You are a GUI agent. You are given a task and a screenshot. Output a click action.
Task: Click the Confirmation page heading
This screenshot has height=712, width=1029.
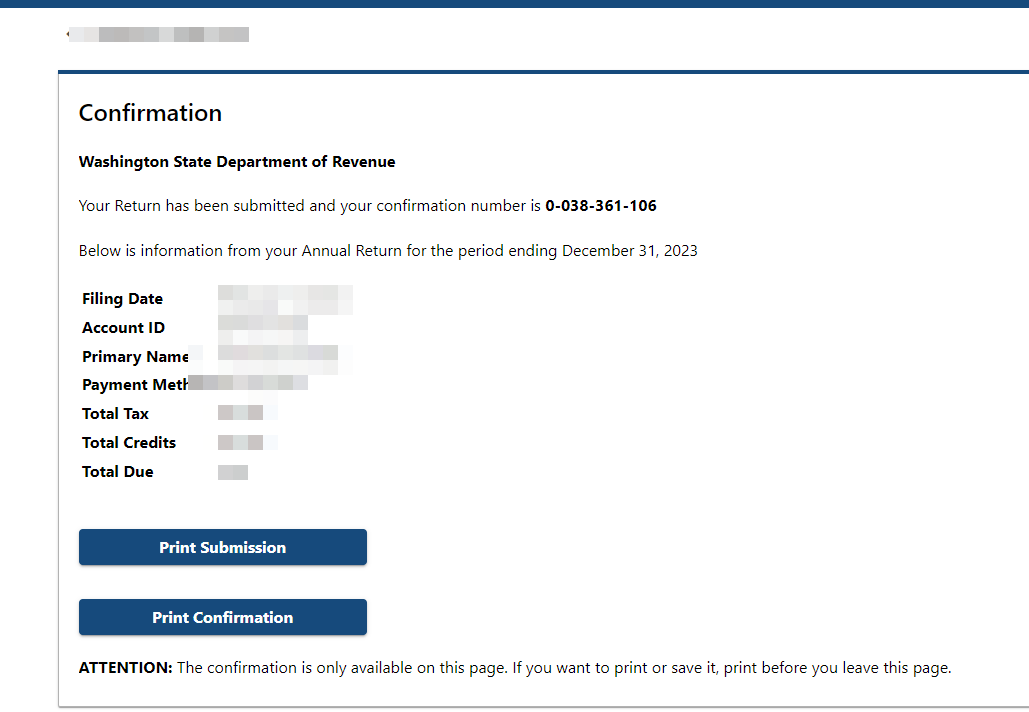click(150, 113)
